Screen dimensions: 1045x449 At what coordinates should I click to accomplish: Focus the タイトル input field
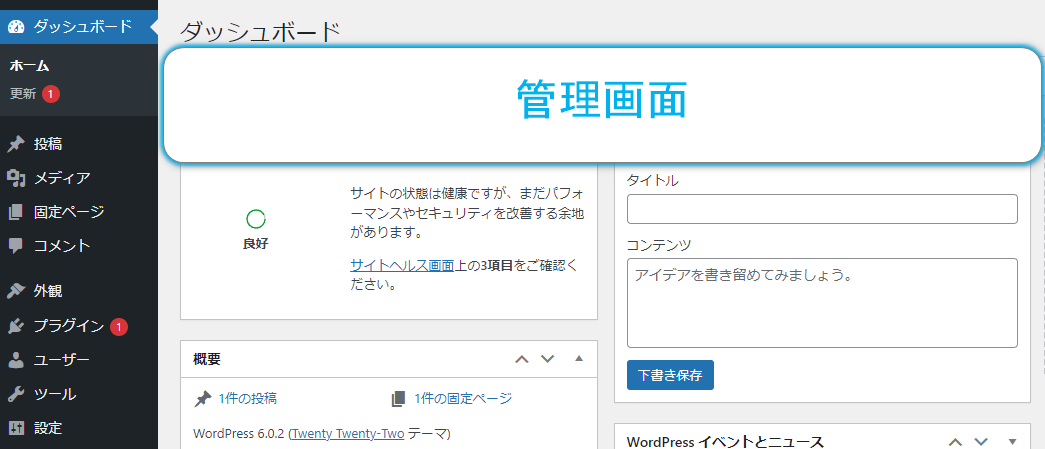coord(822,209)
